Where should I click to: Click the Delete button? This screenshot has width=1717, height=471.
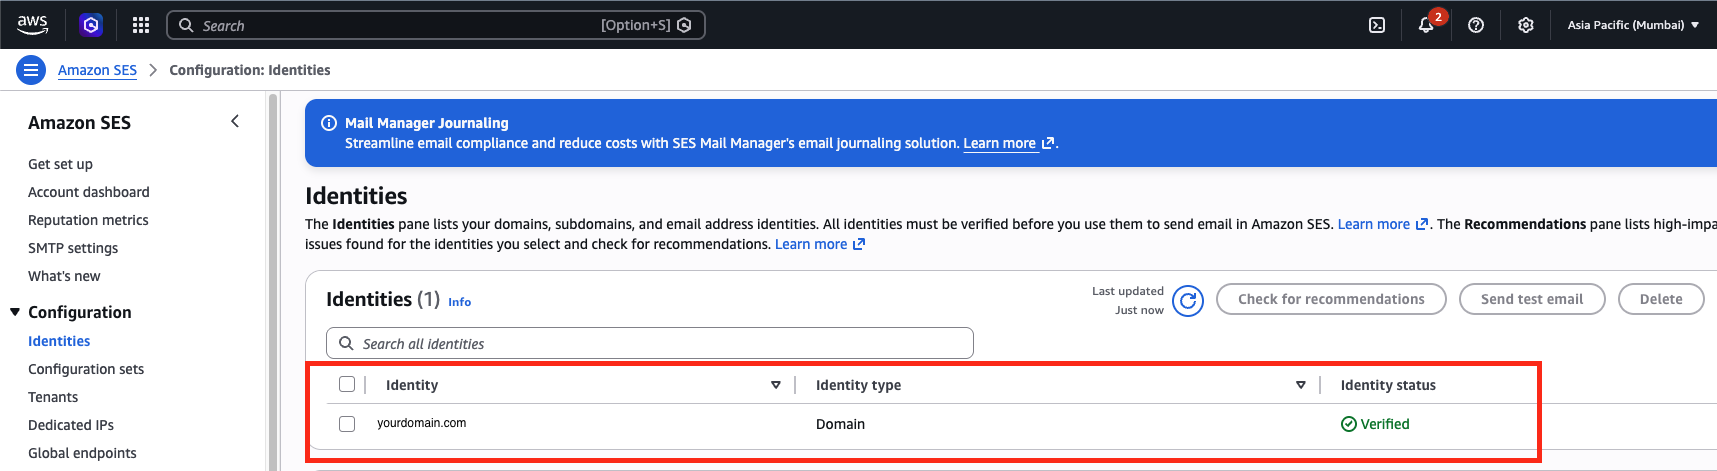coord(1661,299)
